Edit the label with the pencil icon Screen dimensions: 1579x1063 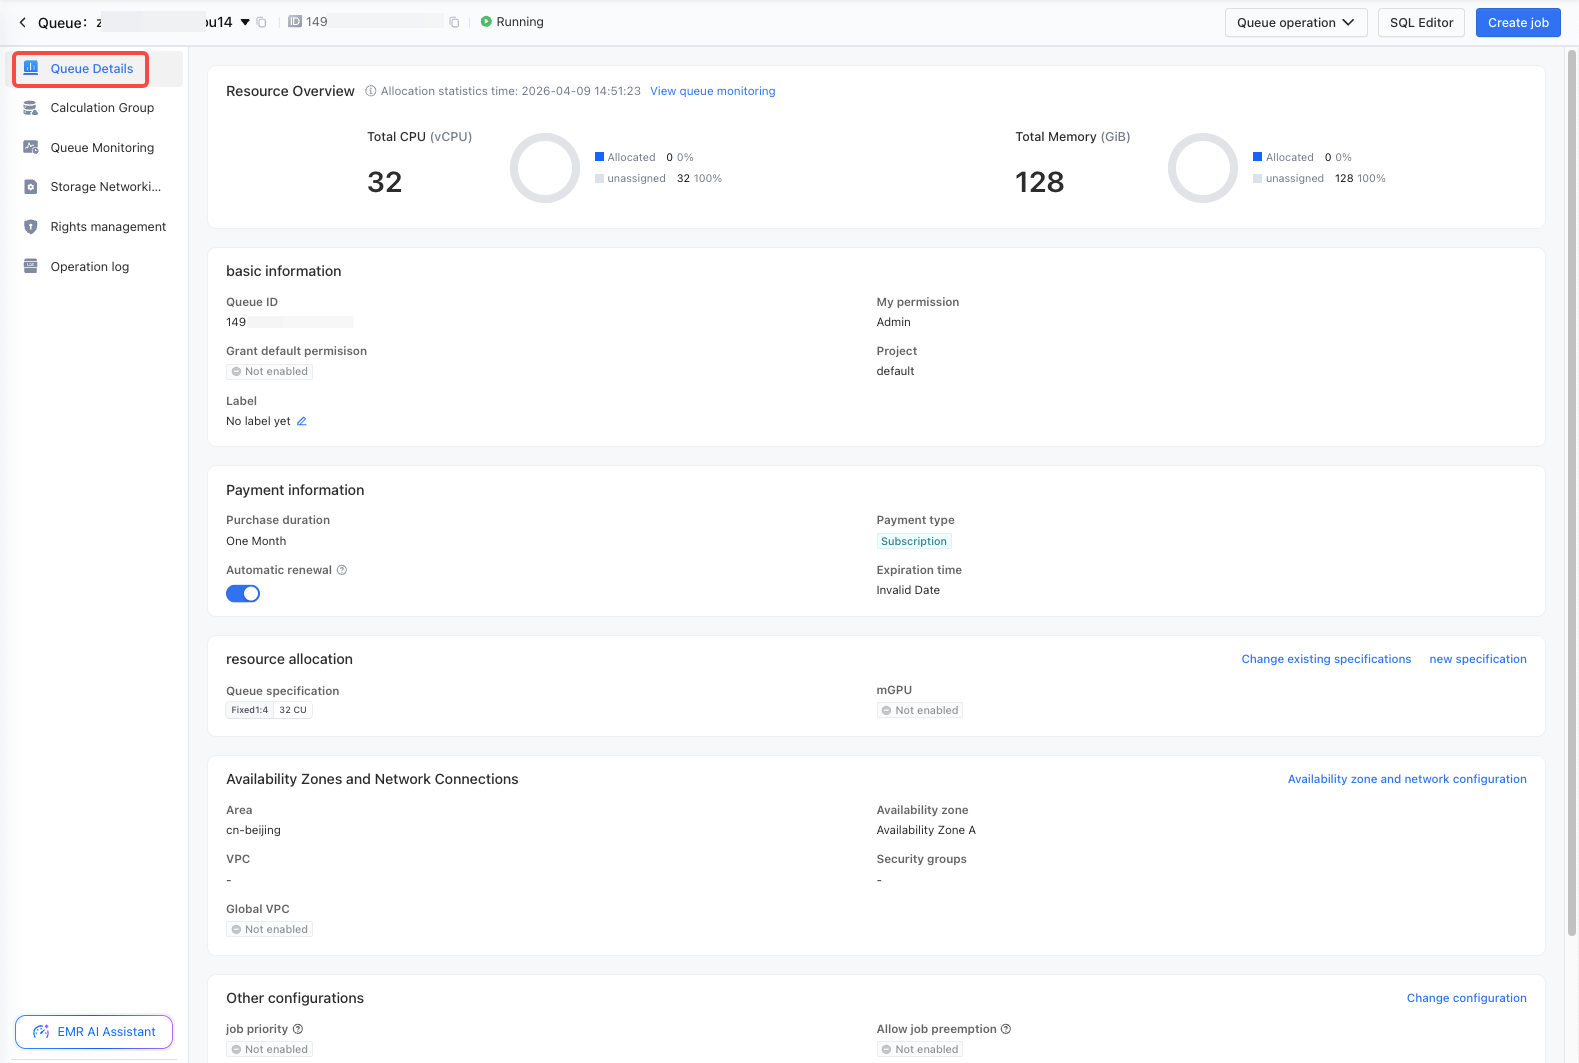[x=302, y=421]
